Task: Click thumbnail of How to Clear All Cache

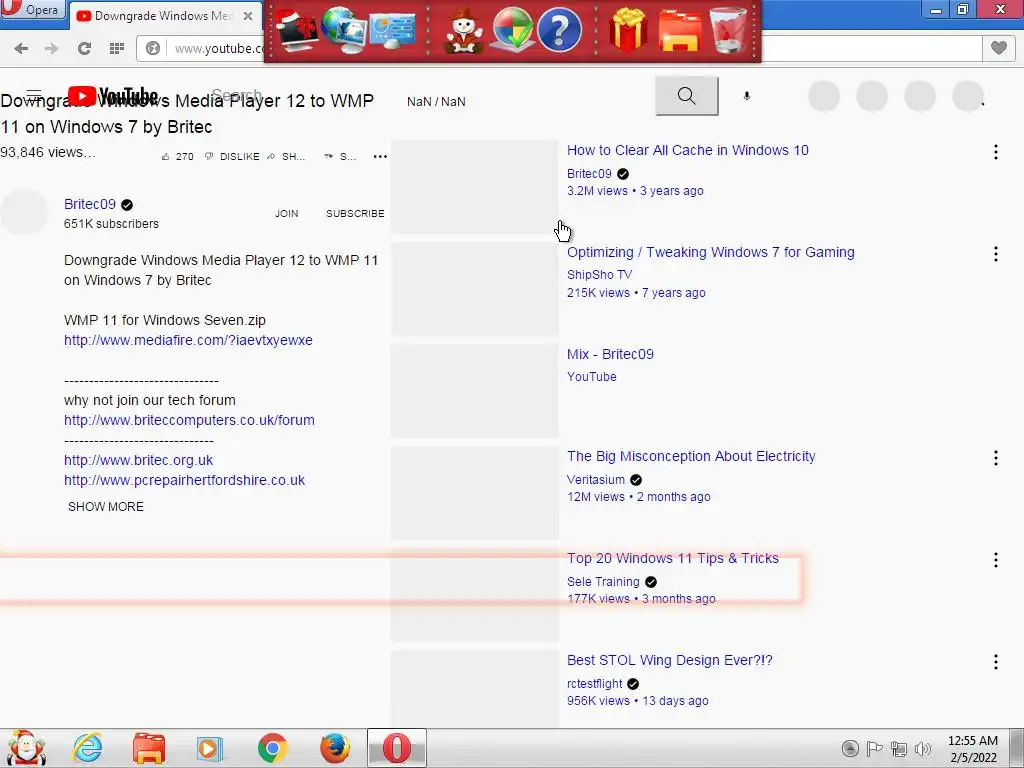Action: (x=475, y=187)
